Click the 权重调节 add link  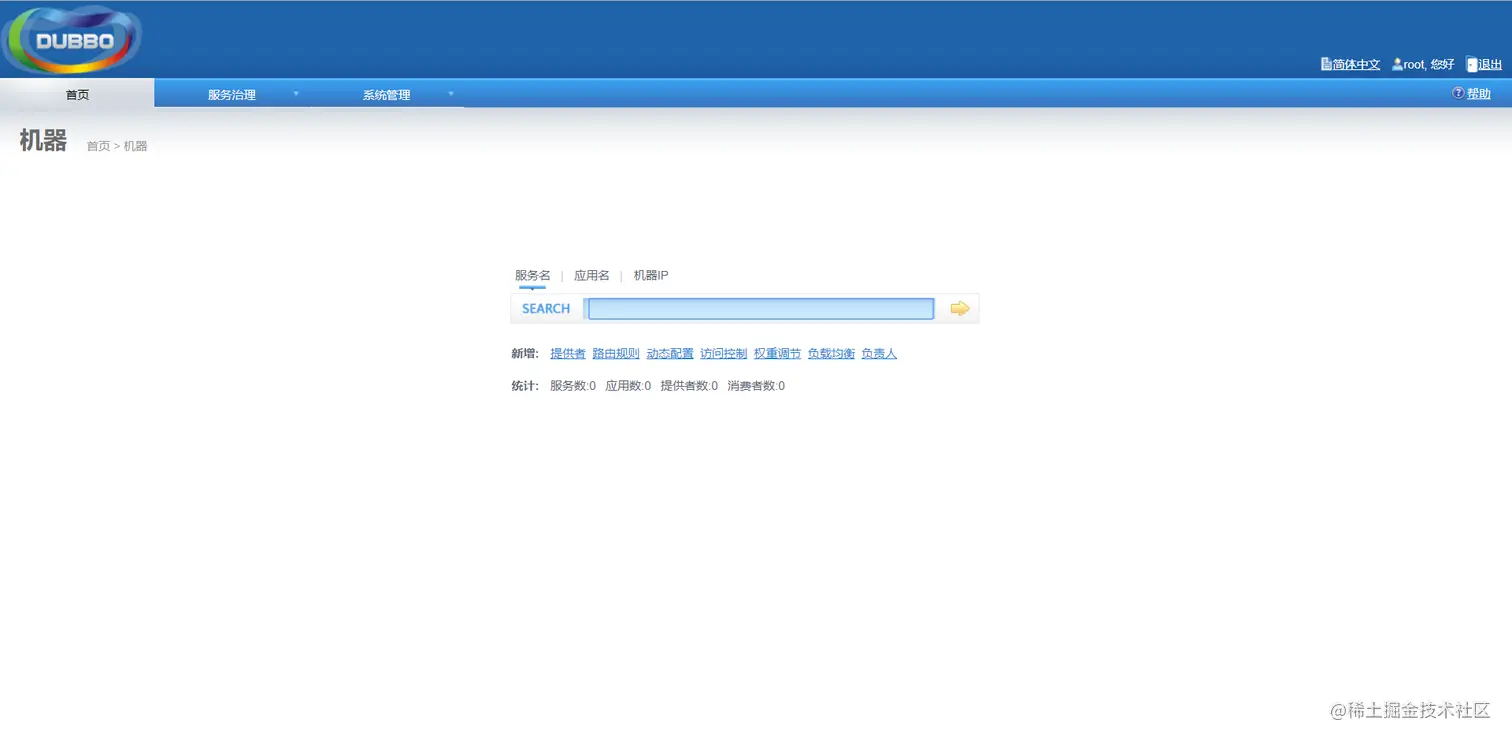[778, 354]
